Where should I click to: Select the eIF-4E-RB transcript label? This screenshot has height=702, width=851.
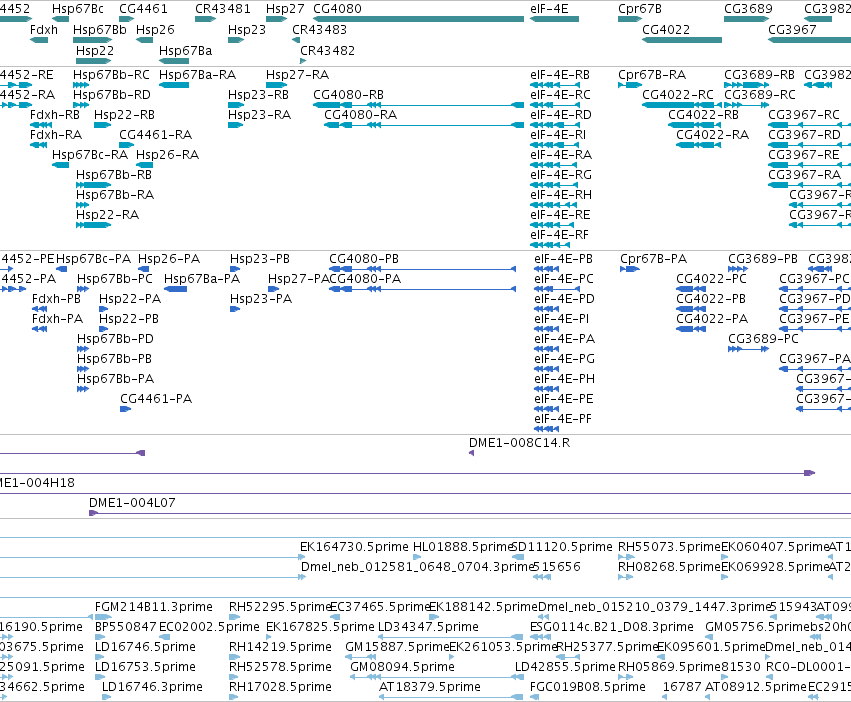click(x=560, y=74)
